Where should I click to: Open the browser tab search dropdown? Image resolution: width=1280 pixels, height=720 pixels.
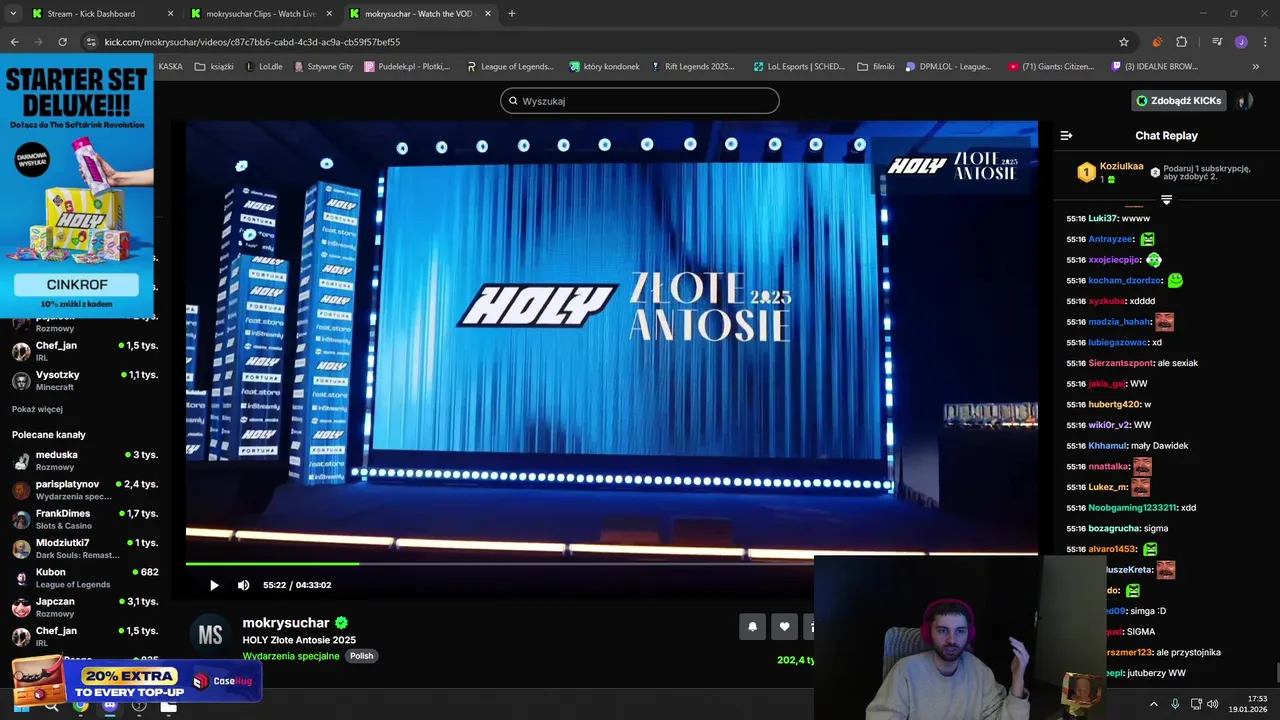pyautogui.click(x=13, y=14)
